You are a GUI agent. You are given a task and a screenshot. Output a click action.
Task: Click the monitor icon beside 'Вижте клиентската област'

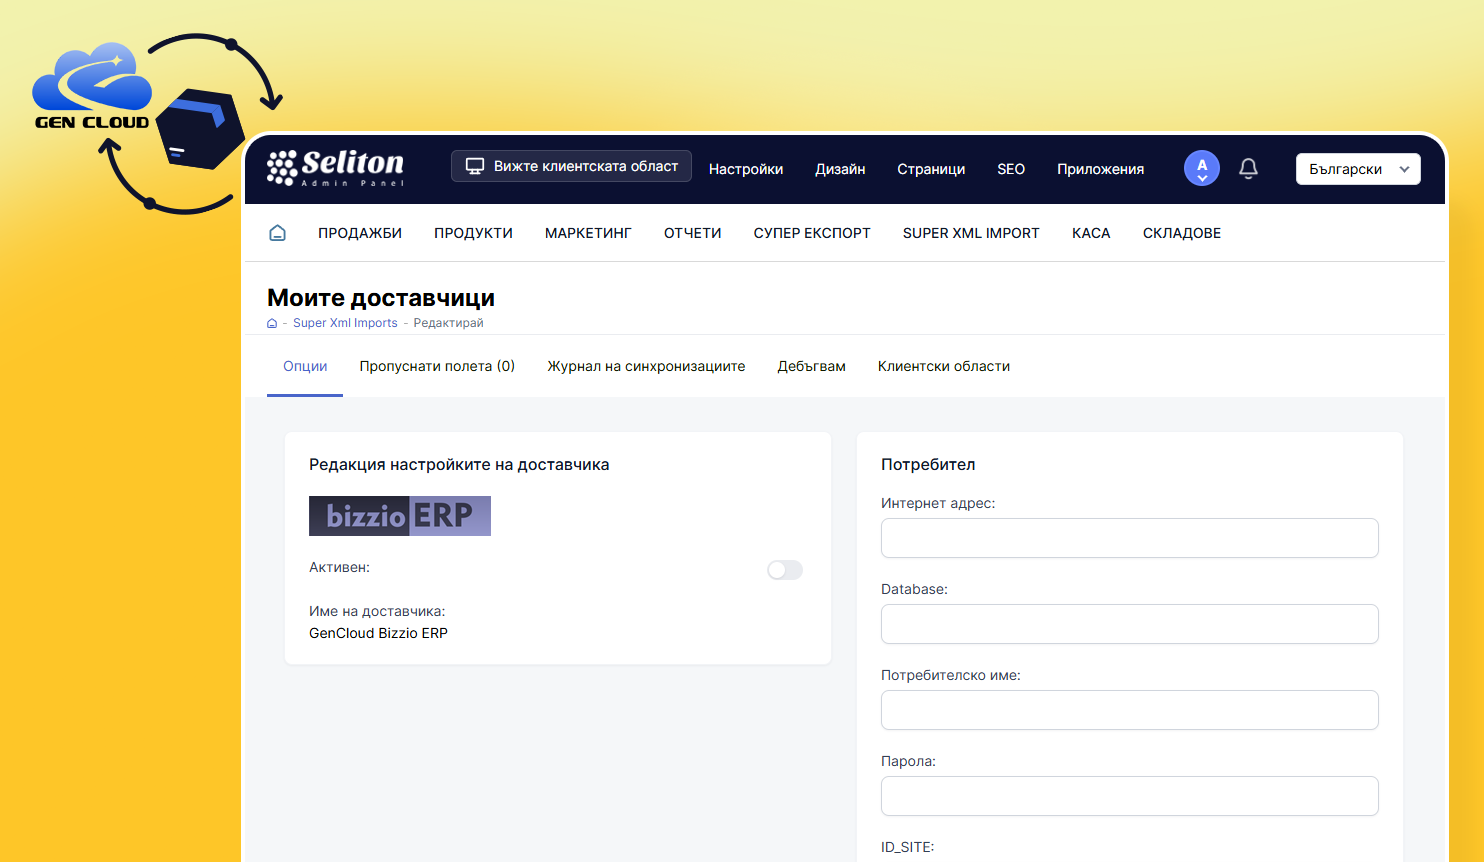point(475,165)
